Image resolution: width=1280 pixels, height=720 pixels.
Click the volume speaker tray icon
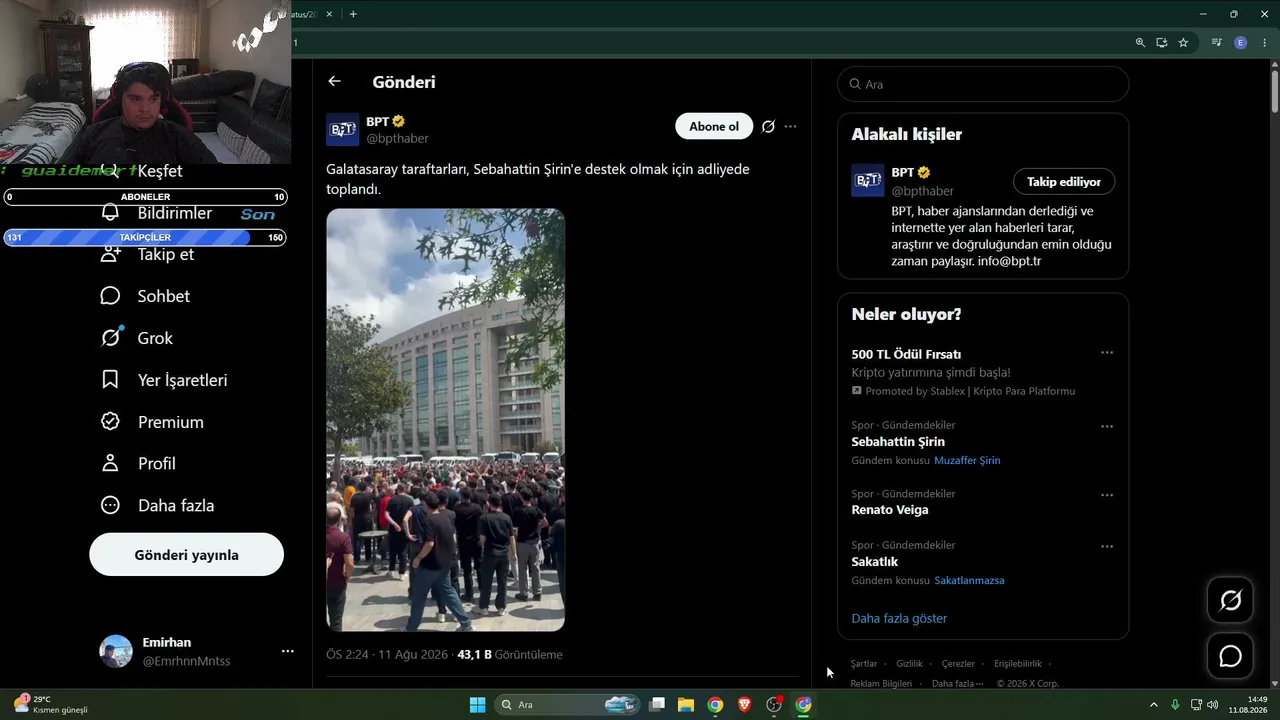tap(1212, 705)
